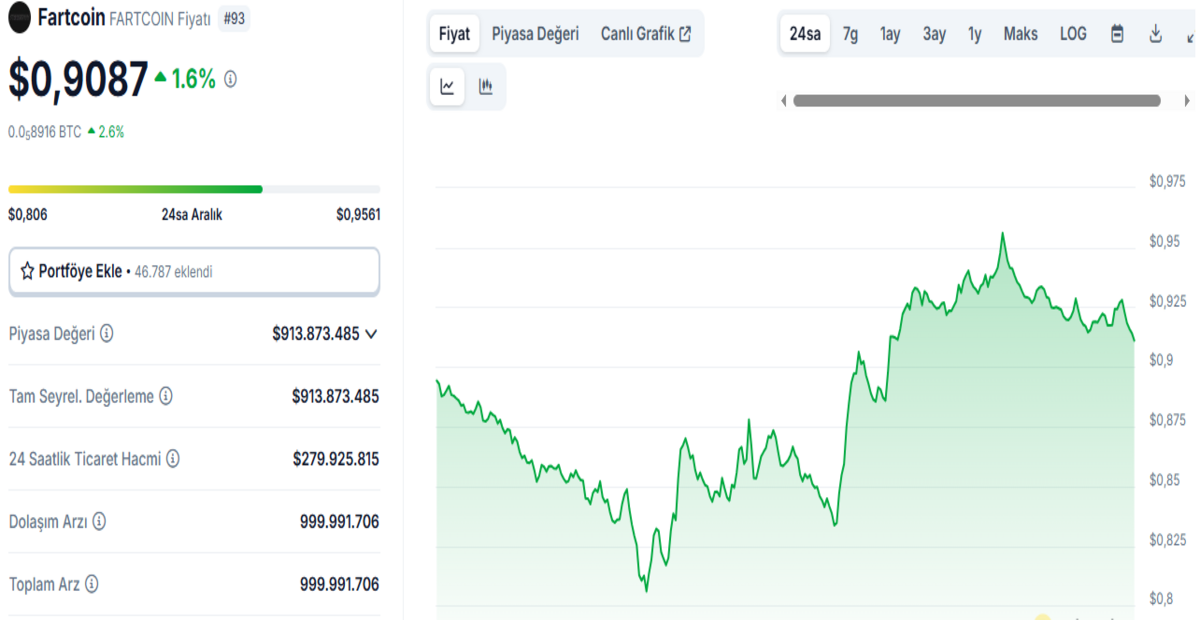Select the 7g time range
1200x620 pixels.
pos(850,34)
